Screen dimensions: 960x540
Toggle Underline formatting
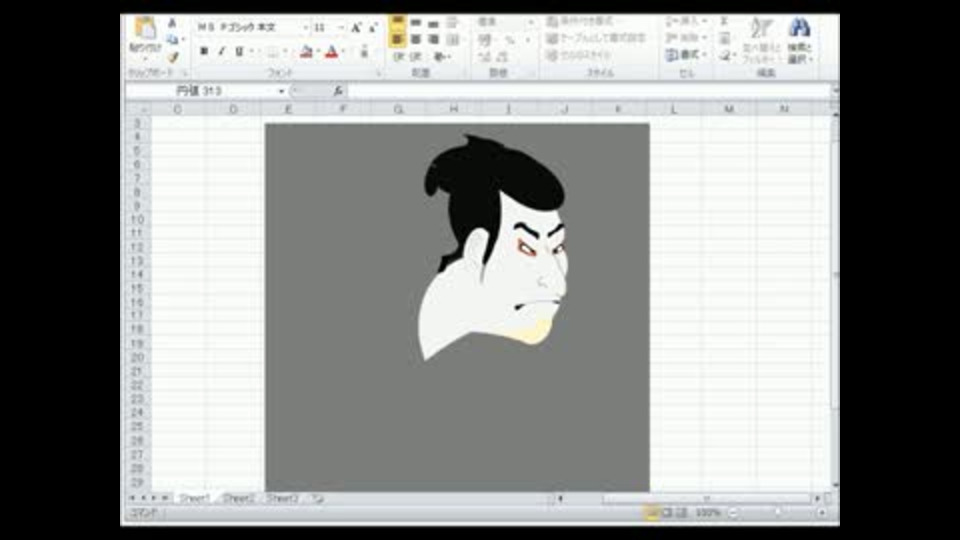(239, 51)
